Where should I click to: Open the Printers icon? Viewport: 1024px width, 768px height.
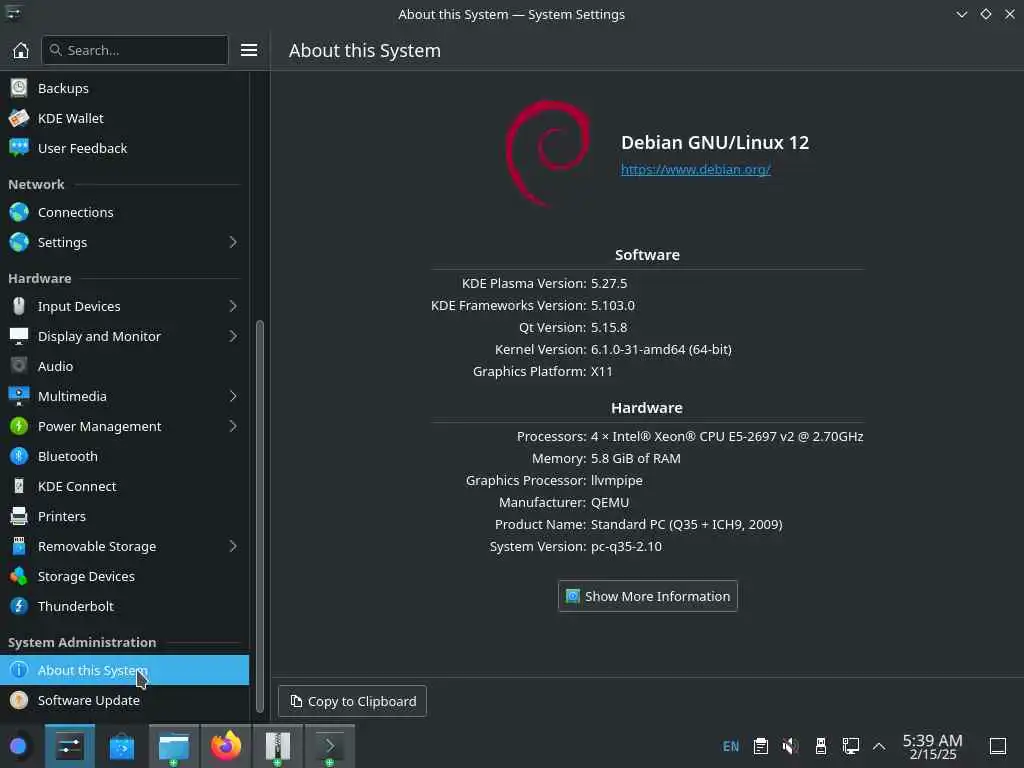click(x=19, y=516)
